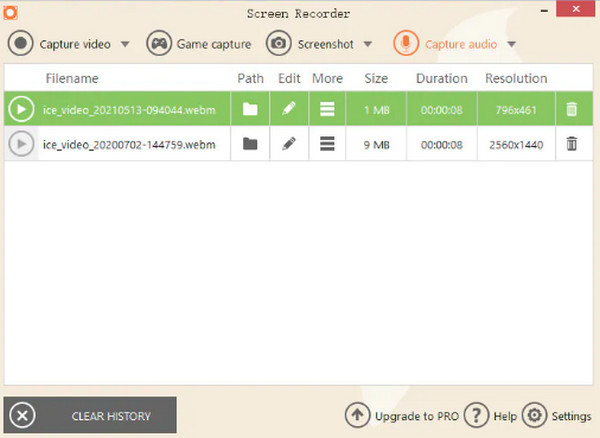Click the Path column header
This screenshot has width=600, height=438.
point(251,78)
